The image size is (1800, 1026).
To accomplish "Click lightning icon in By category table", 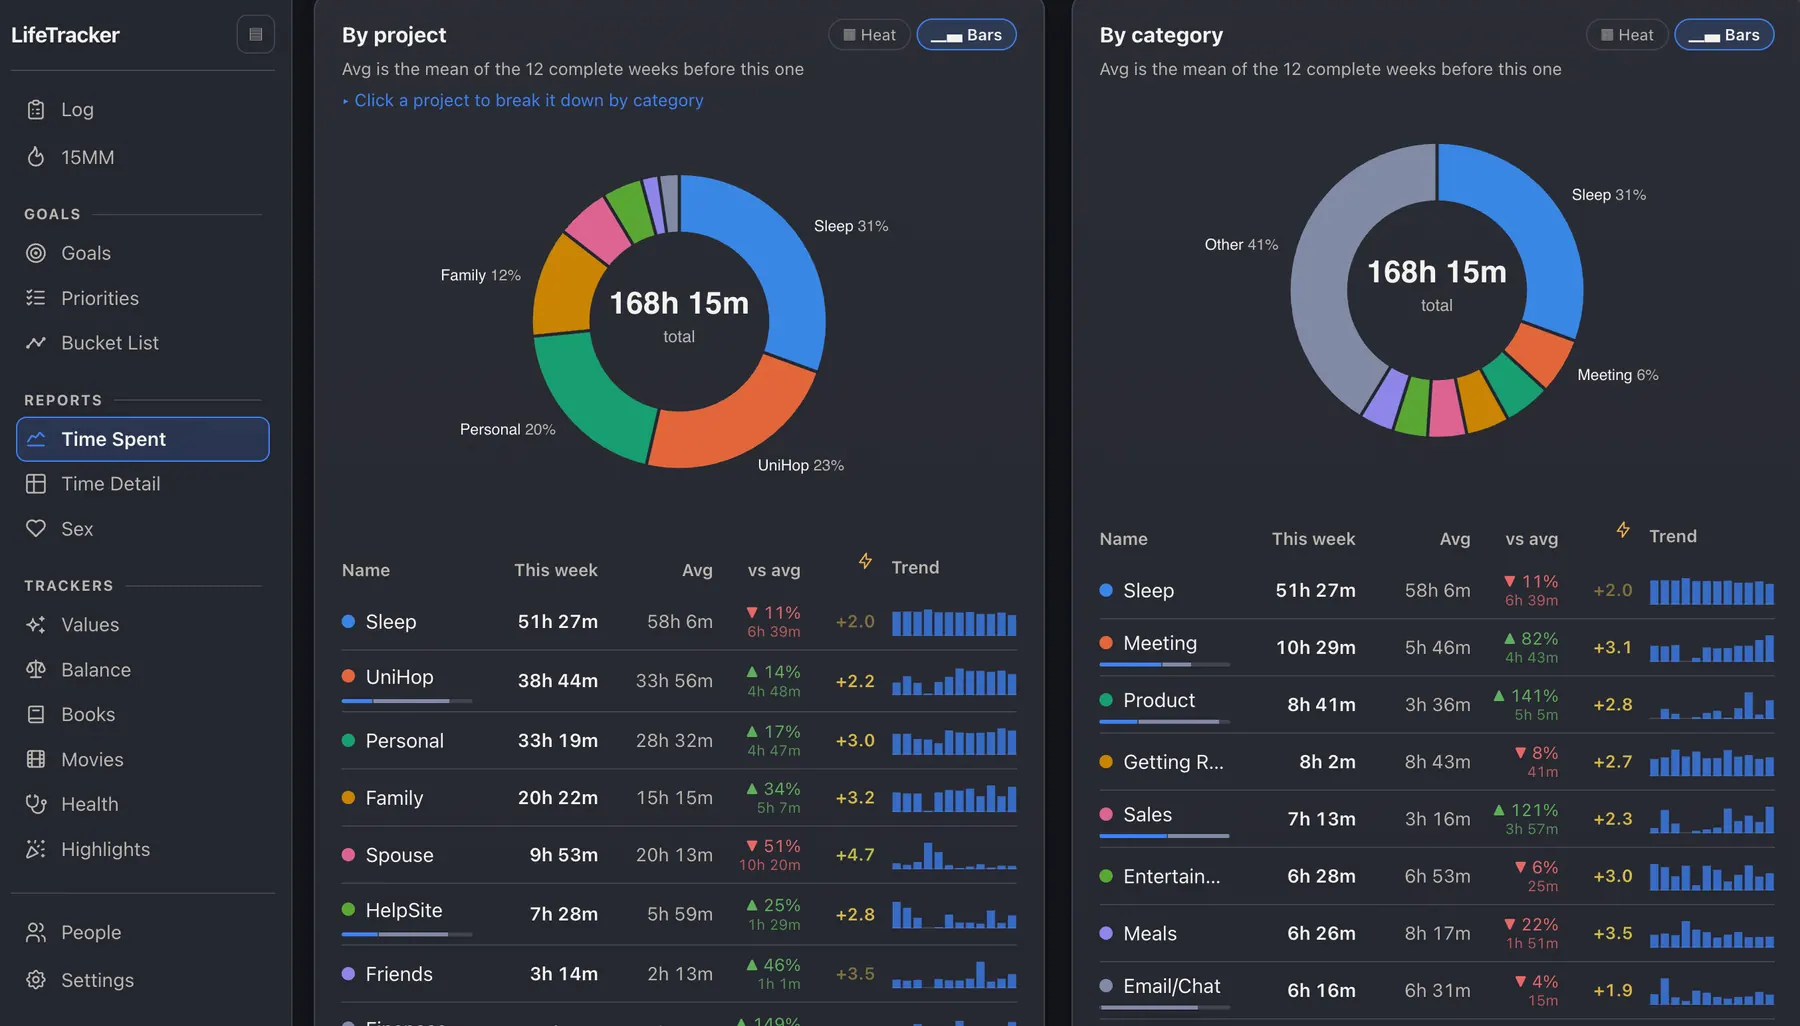I will [x=1623, y=530].
